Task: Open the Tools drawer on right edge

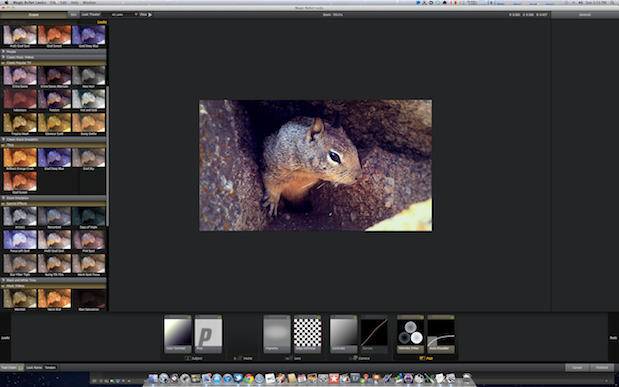Action: pos(613,338)
